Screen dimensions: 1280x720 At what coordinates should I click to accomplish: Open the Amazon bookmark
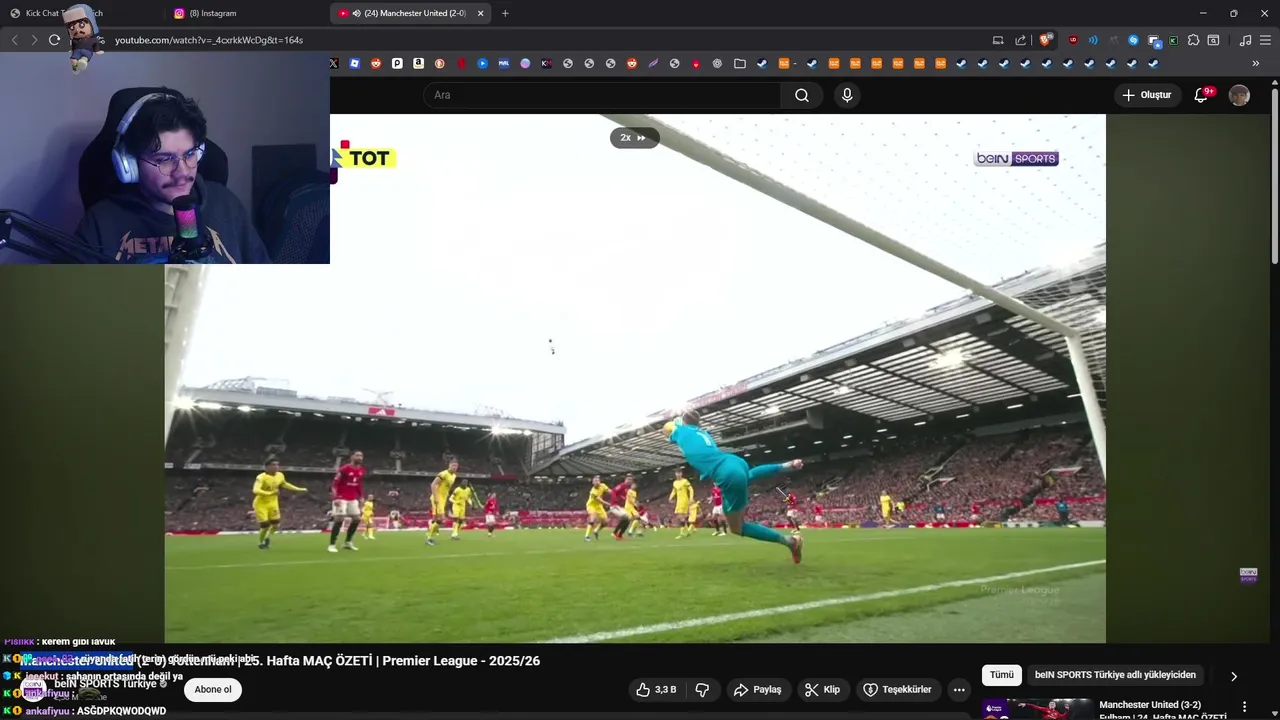point(419,63)
